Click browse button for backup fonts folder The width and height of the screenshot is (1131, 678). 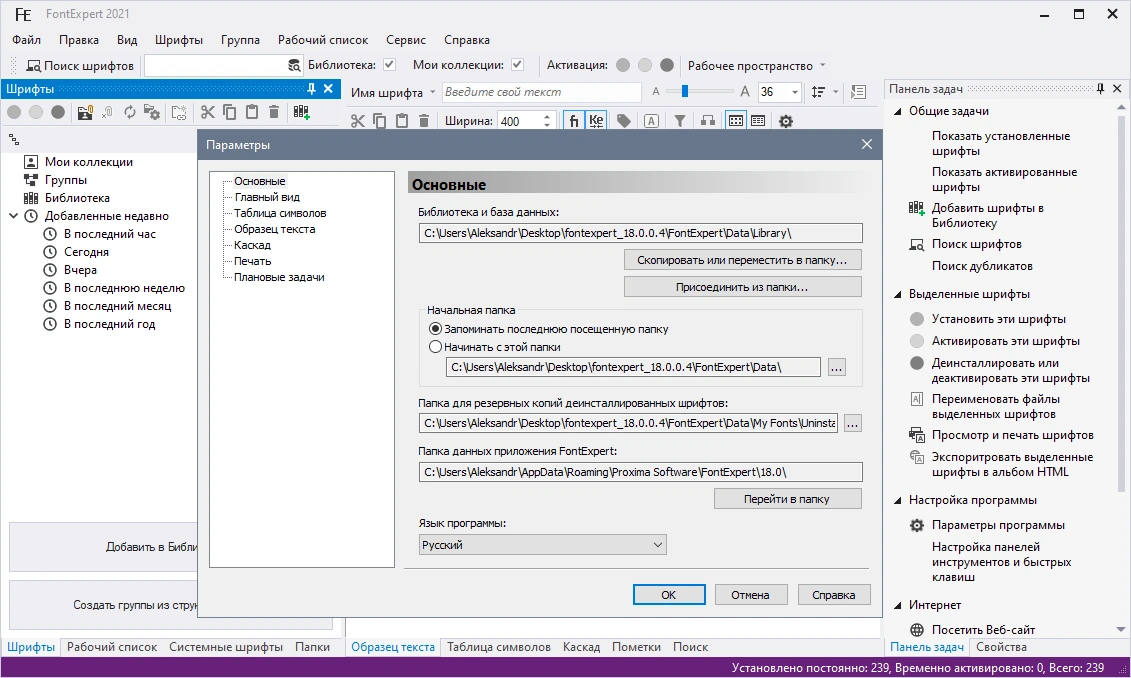[853, 423]
